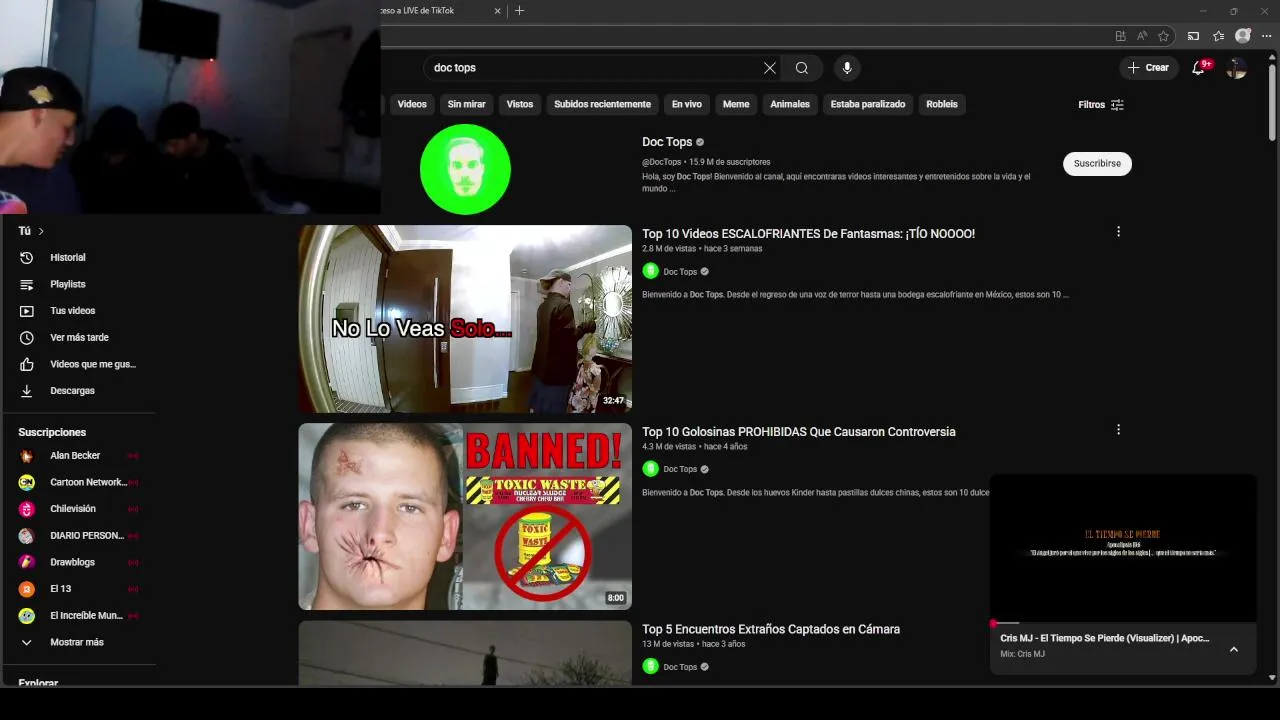Open browser favorites list icon
This screenshot has height=720, width=1280.
coord(1218,36)
